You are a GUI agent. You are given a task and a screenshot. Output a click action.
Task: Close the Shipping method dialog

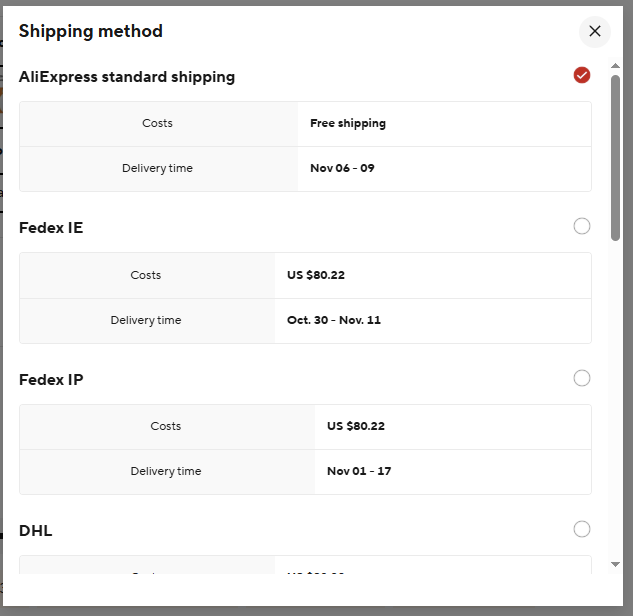[595, 31]
